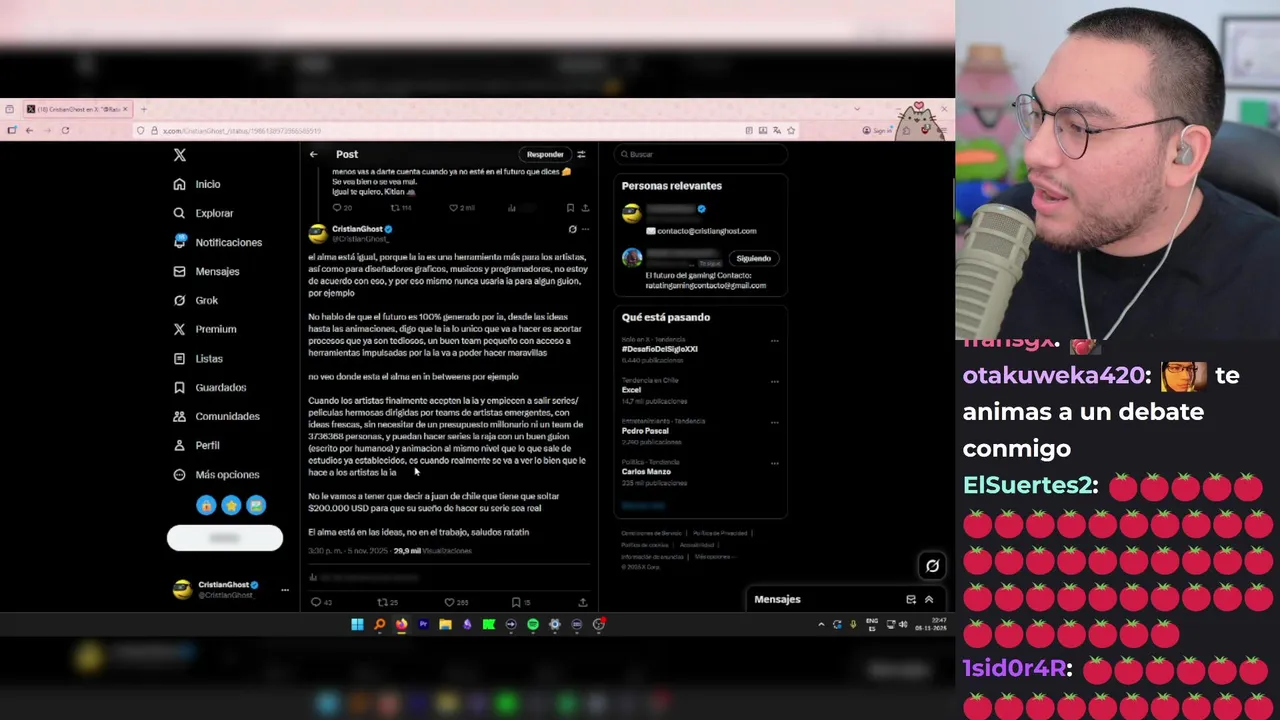The width and height of the screenshot is (1280, 720).
Task: Open account switcher dots beside CristianGhost at bottom
Action: click(285, 590)
